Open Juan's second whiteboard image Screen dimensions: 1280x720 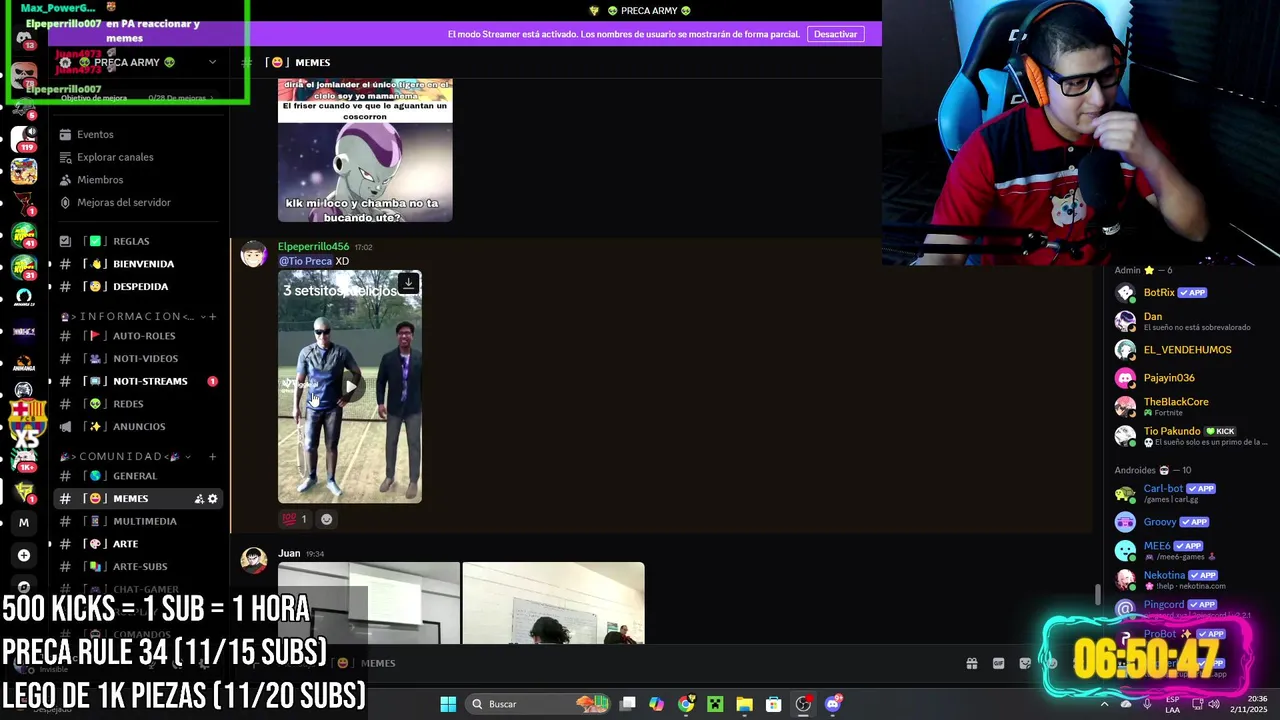tap(553, 603)
